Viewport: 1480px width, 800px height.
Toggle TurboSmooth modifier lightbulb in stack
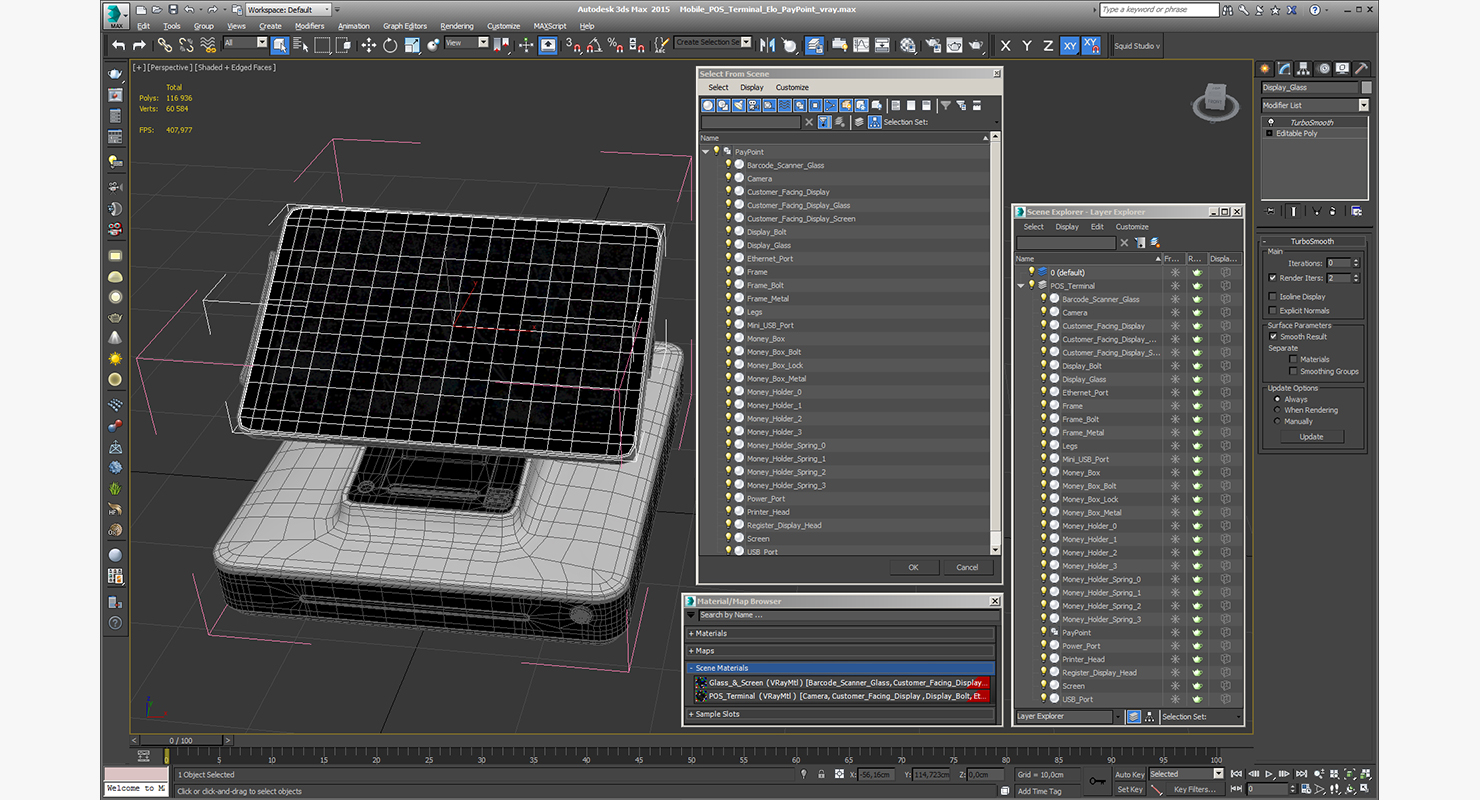point(1270,122)
